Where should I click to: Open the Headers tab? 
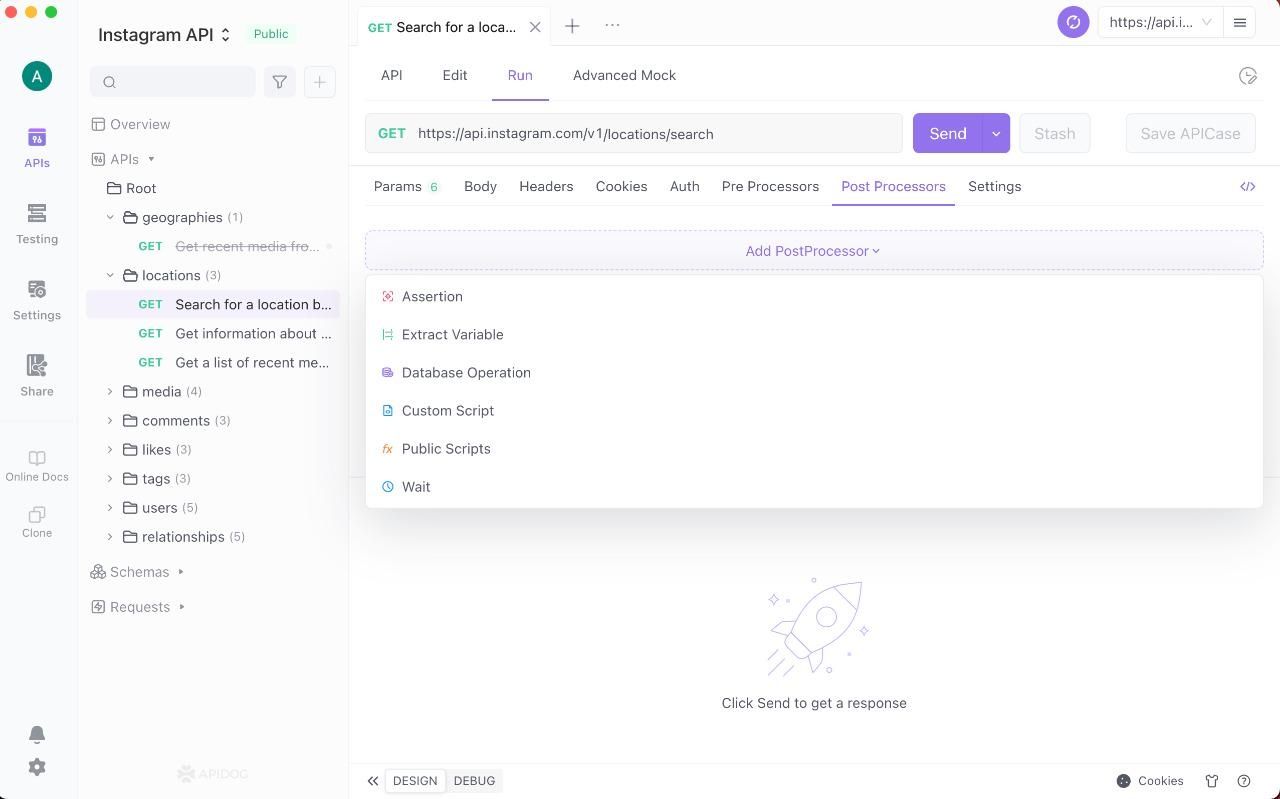pyautogui.click(x=546, y=187)
